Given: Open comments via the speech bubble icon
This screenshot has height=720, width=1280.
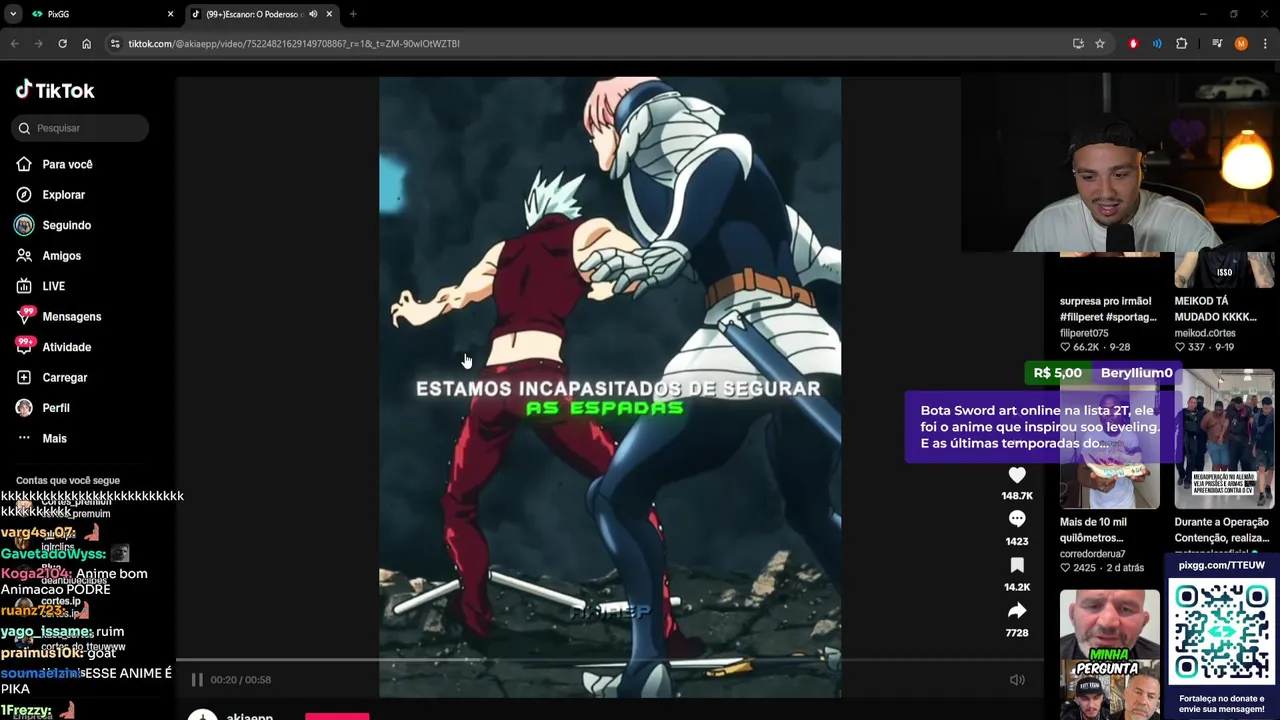Looking at the screenshot, I should coord(1017,519).
